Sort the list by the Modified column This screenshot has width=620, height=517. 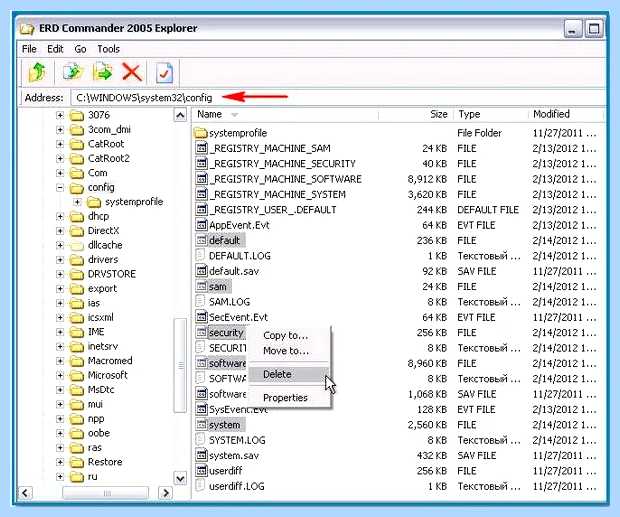click(565, 115)
